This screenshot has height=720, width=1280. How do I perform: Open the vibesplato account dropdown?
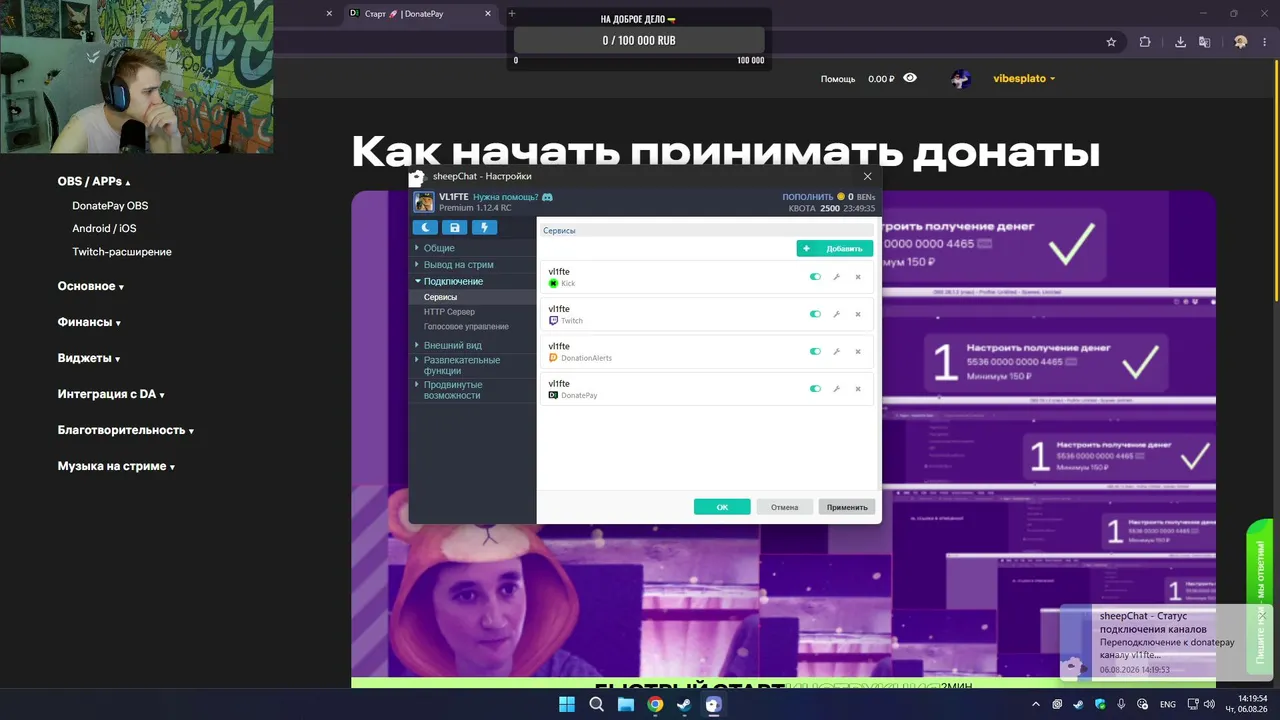tap(1024, 78)
